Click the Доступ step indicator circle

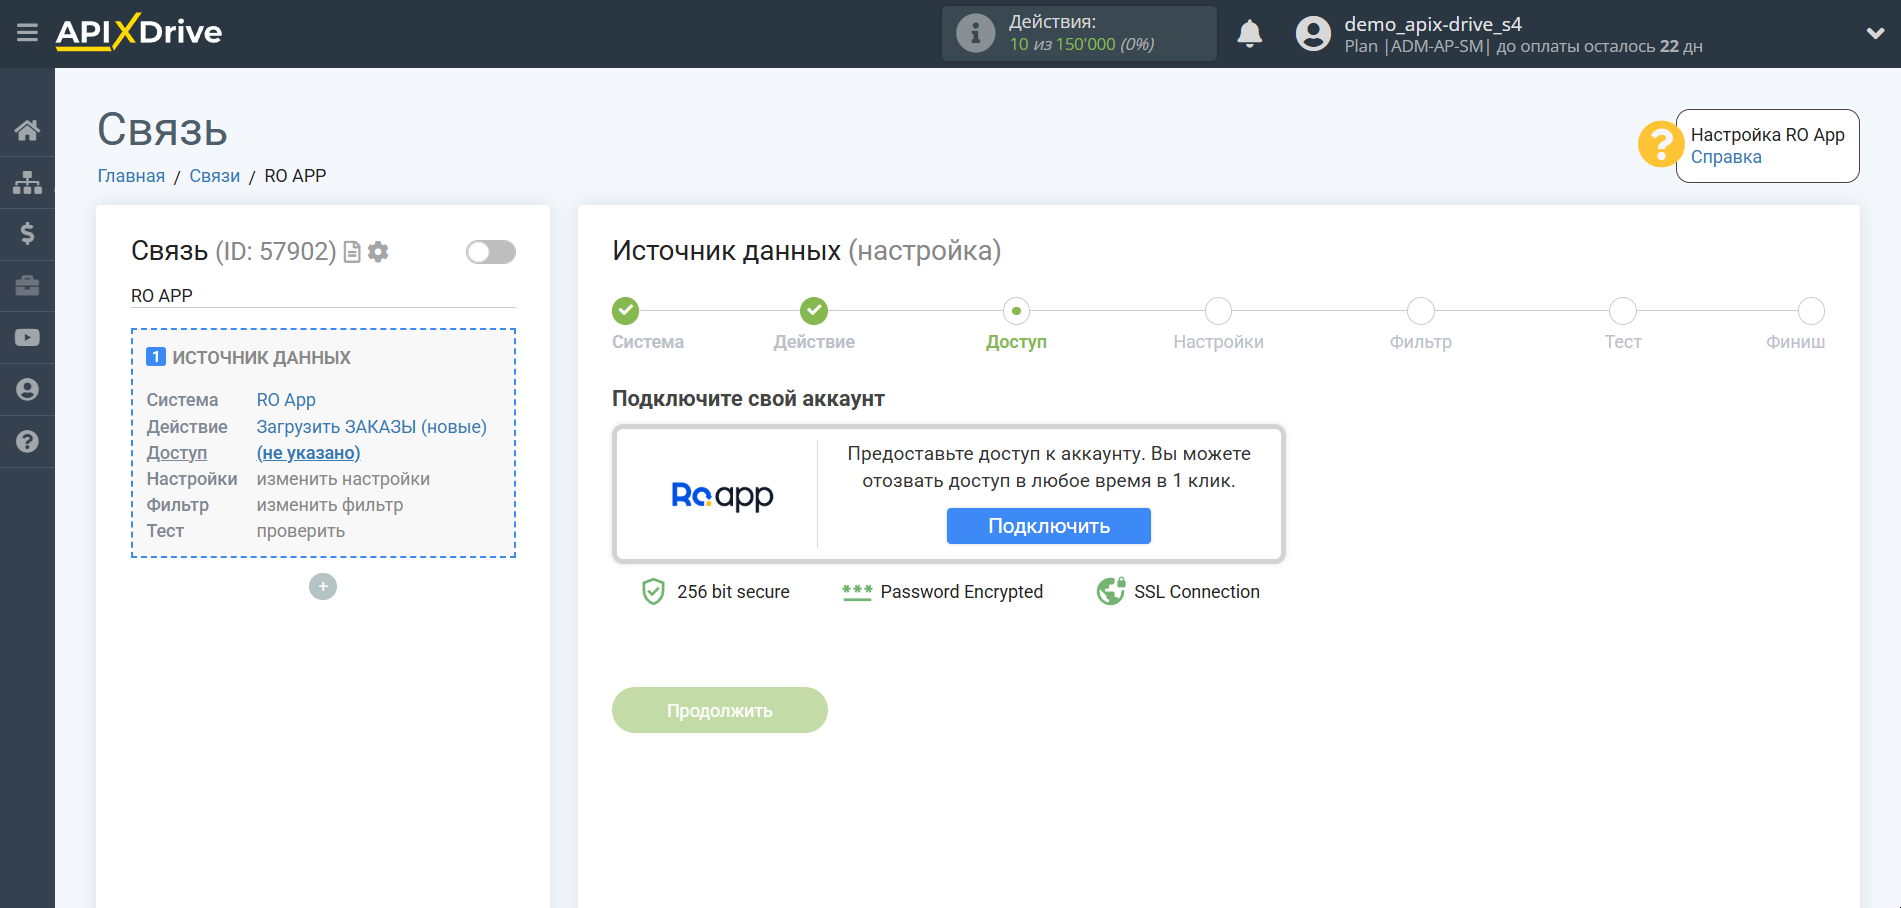point(1016,311)
